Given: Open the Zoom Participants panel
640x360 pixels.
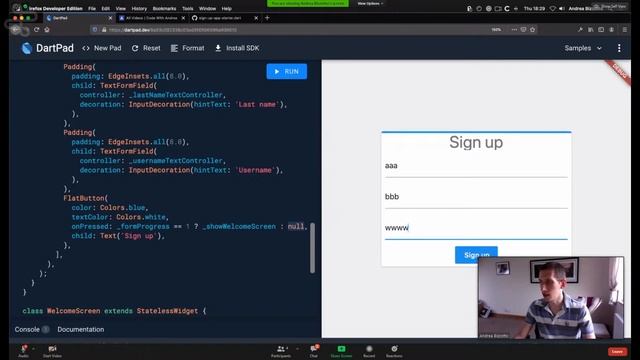Looking at the screenshot, I should (x=281, y=351).
